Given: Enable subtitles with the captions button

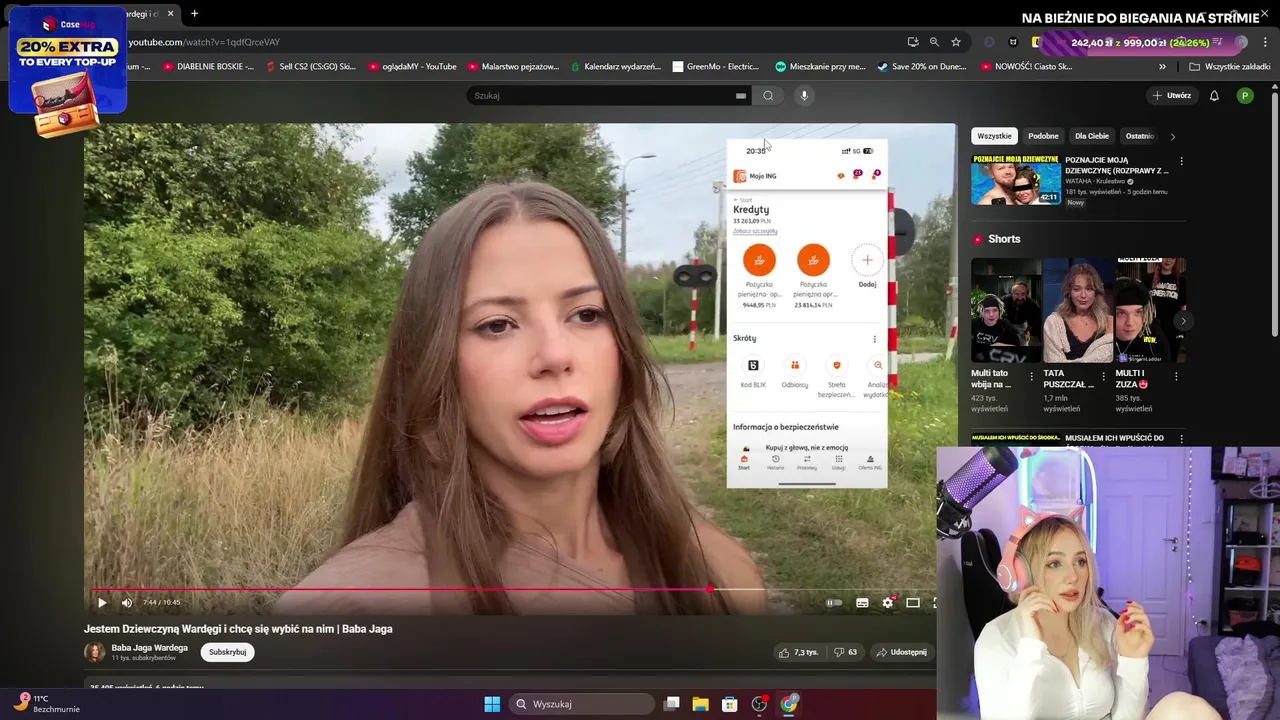Looking at the screenshot, I should click(862, 603).
